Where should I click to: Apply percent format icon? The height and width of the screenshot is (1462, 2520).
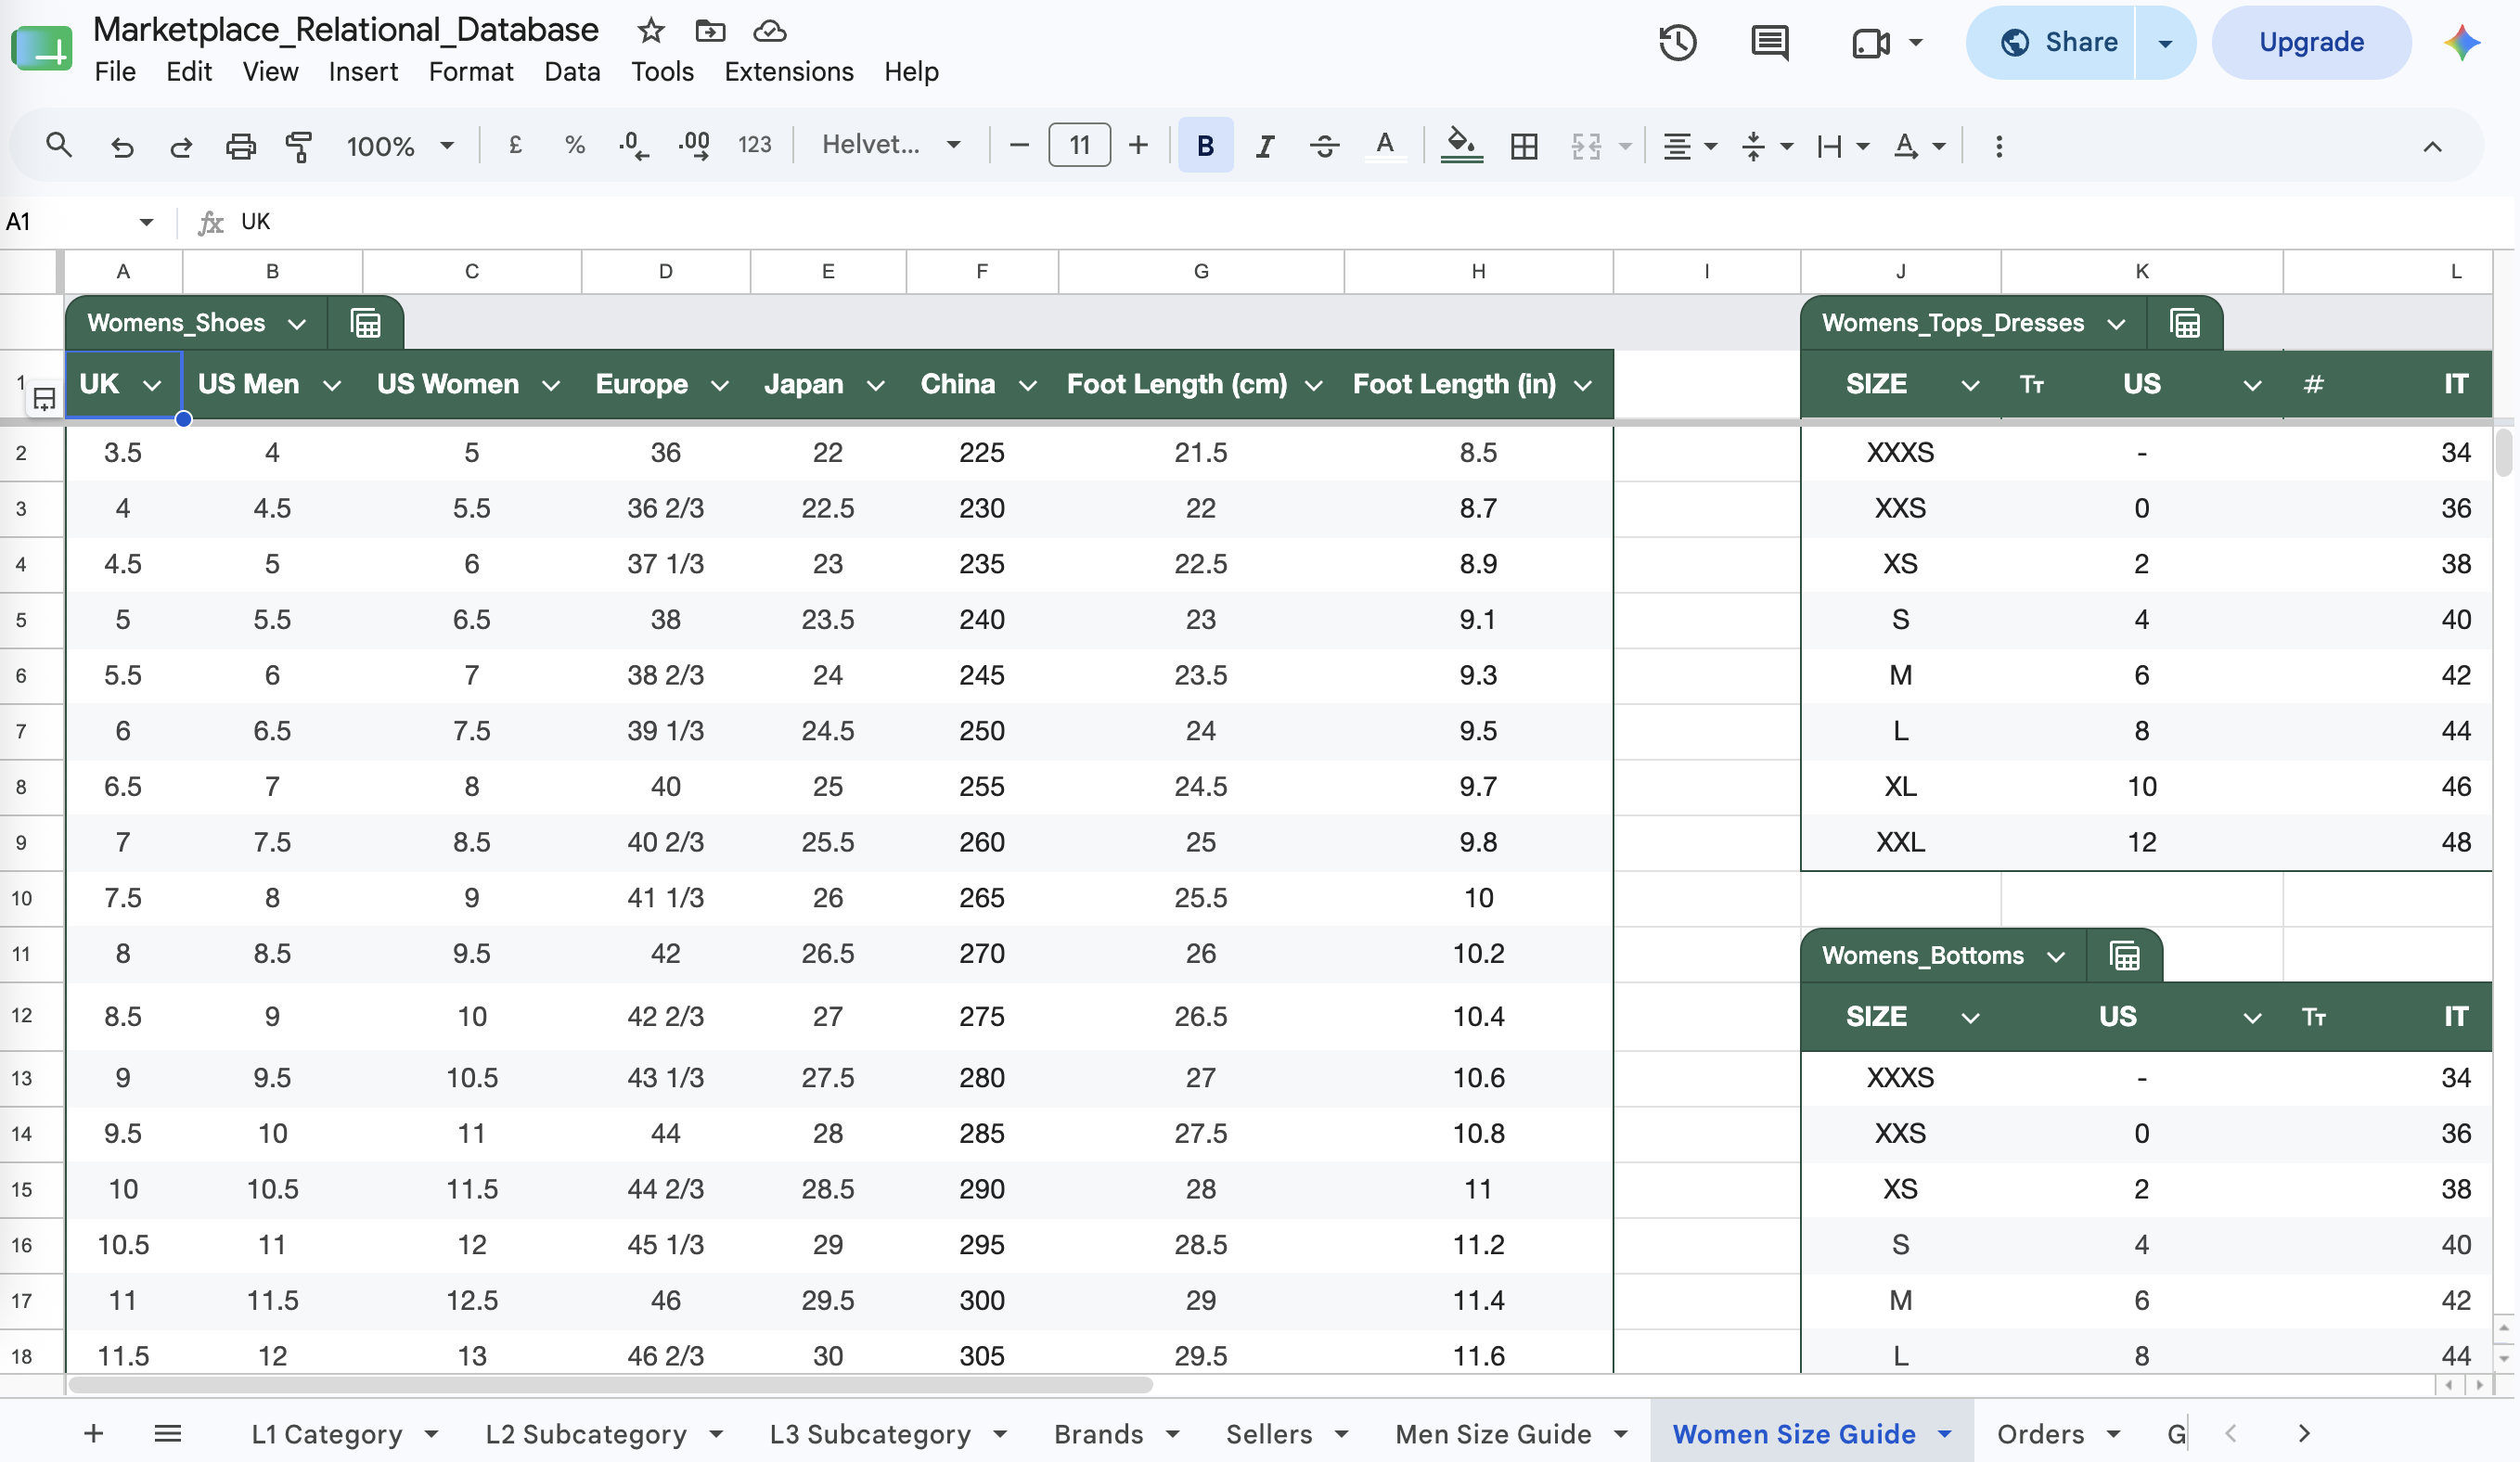coord(575,145)
